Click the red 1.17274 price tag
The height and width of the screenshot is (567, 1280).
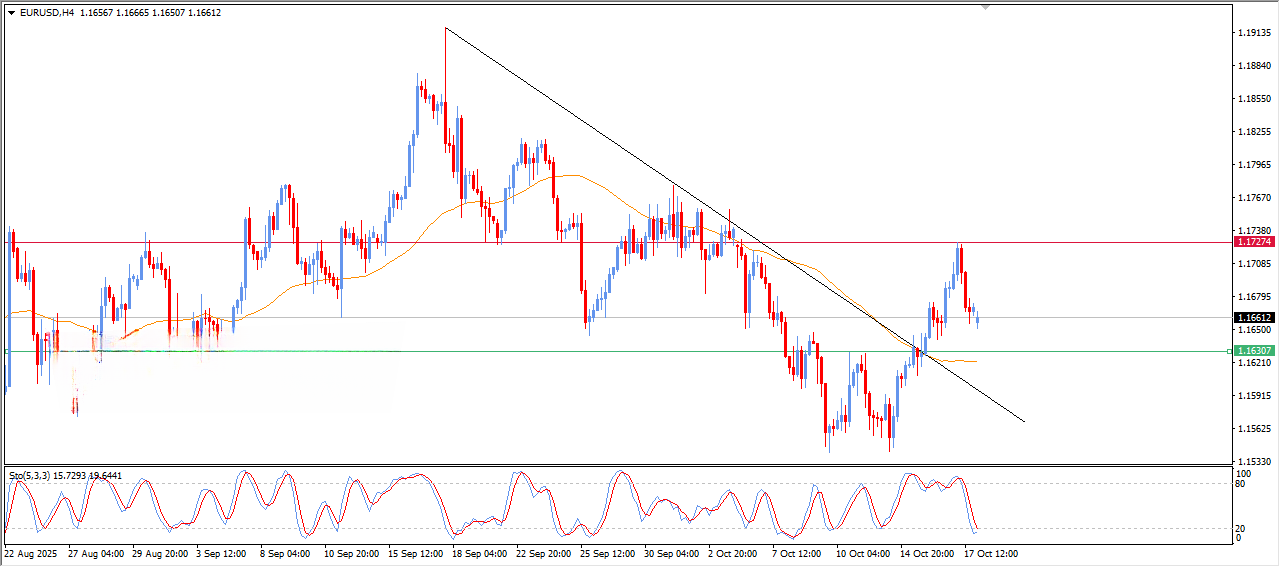click(1254, 242)
